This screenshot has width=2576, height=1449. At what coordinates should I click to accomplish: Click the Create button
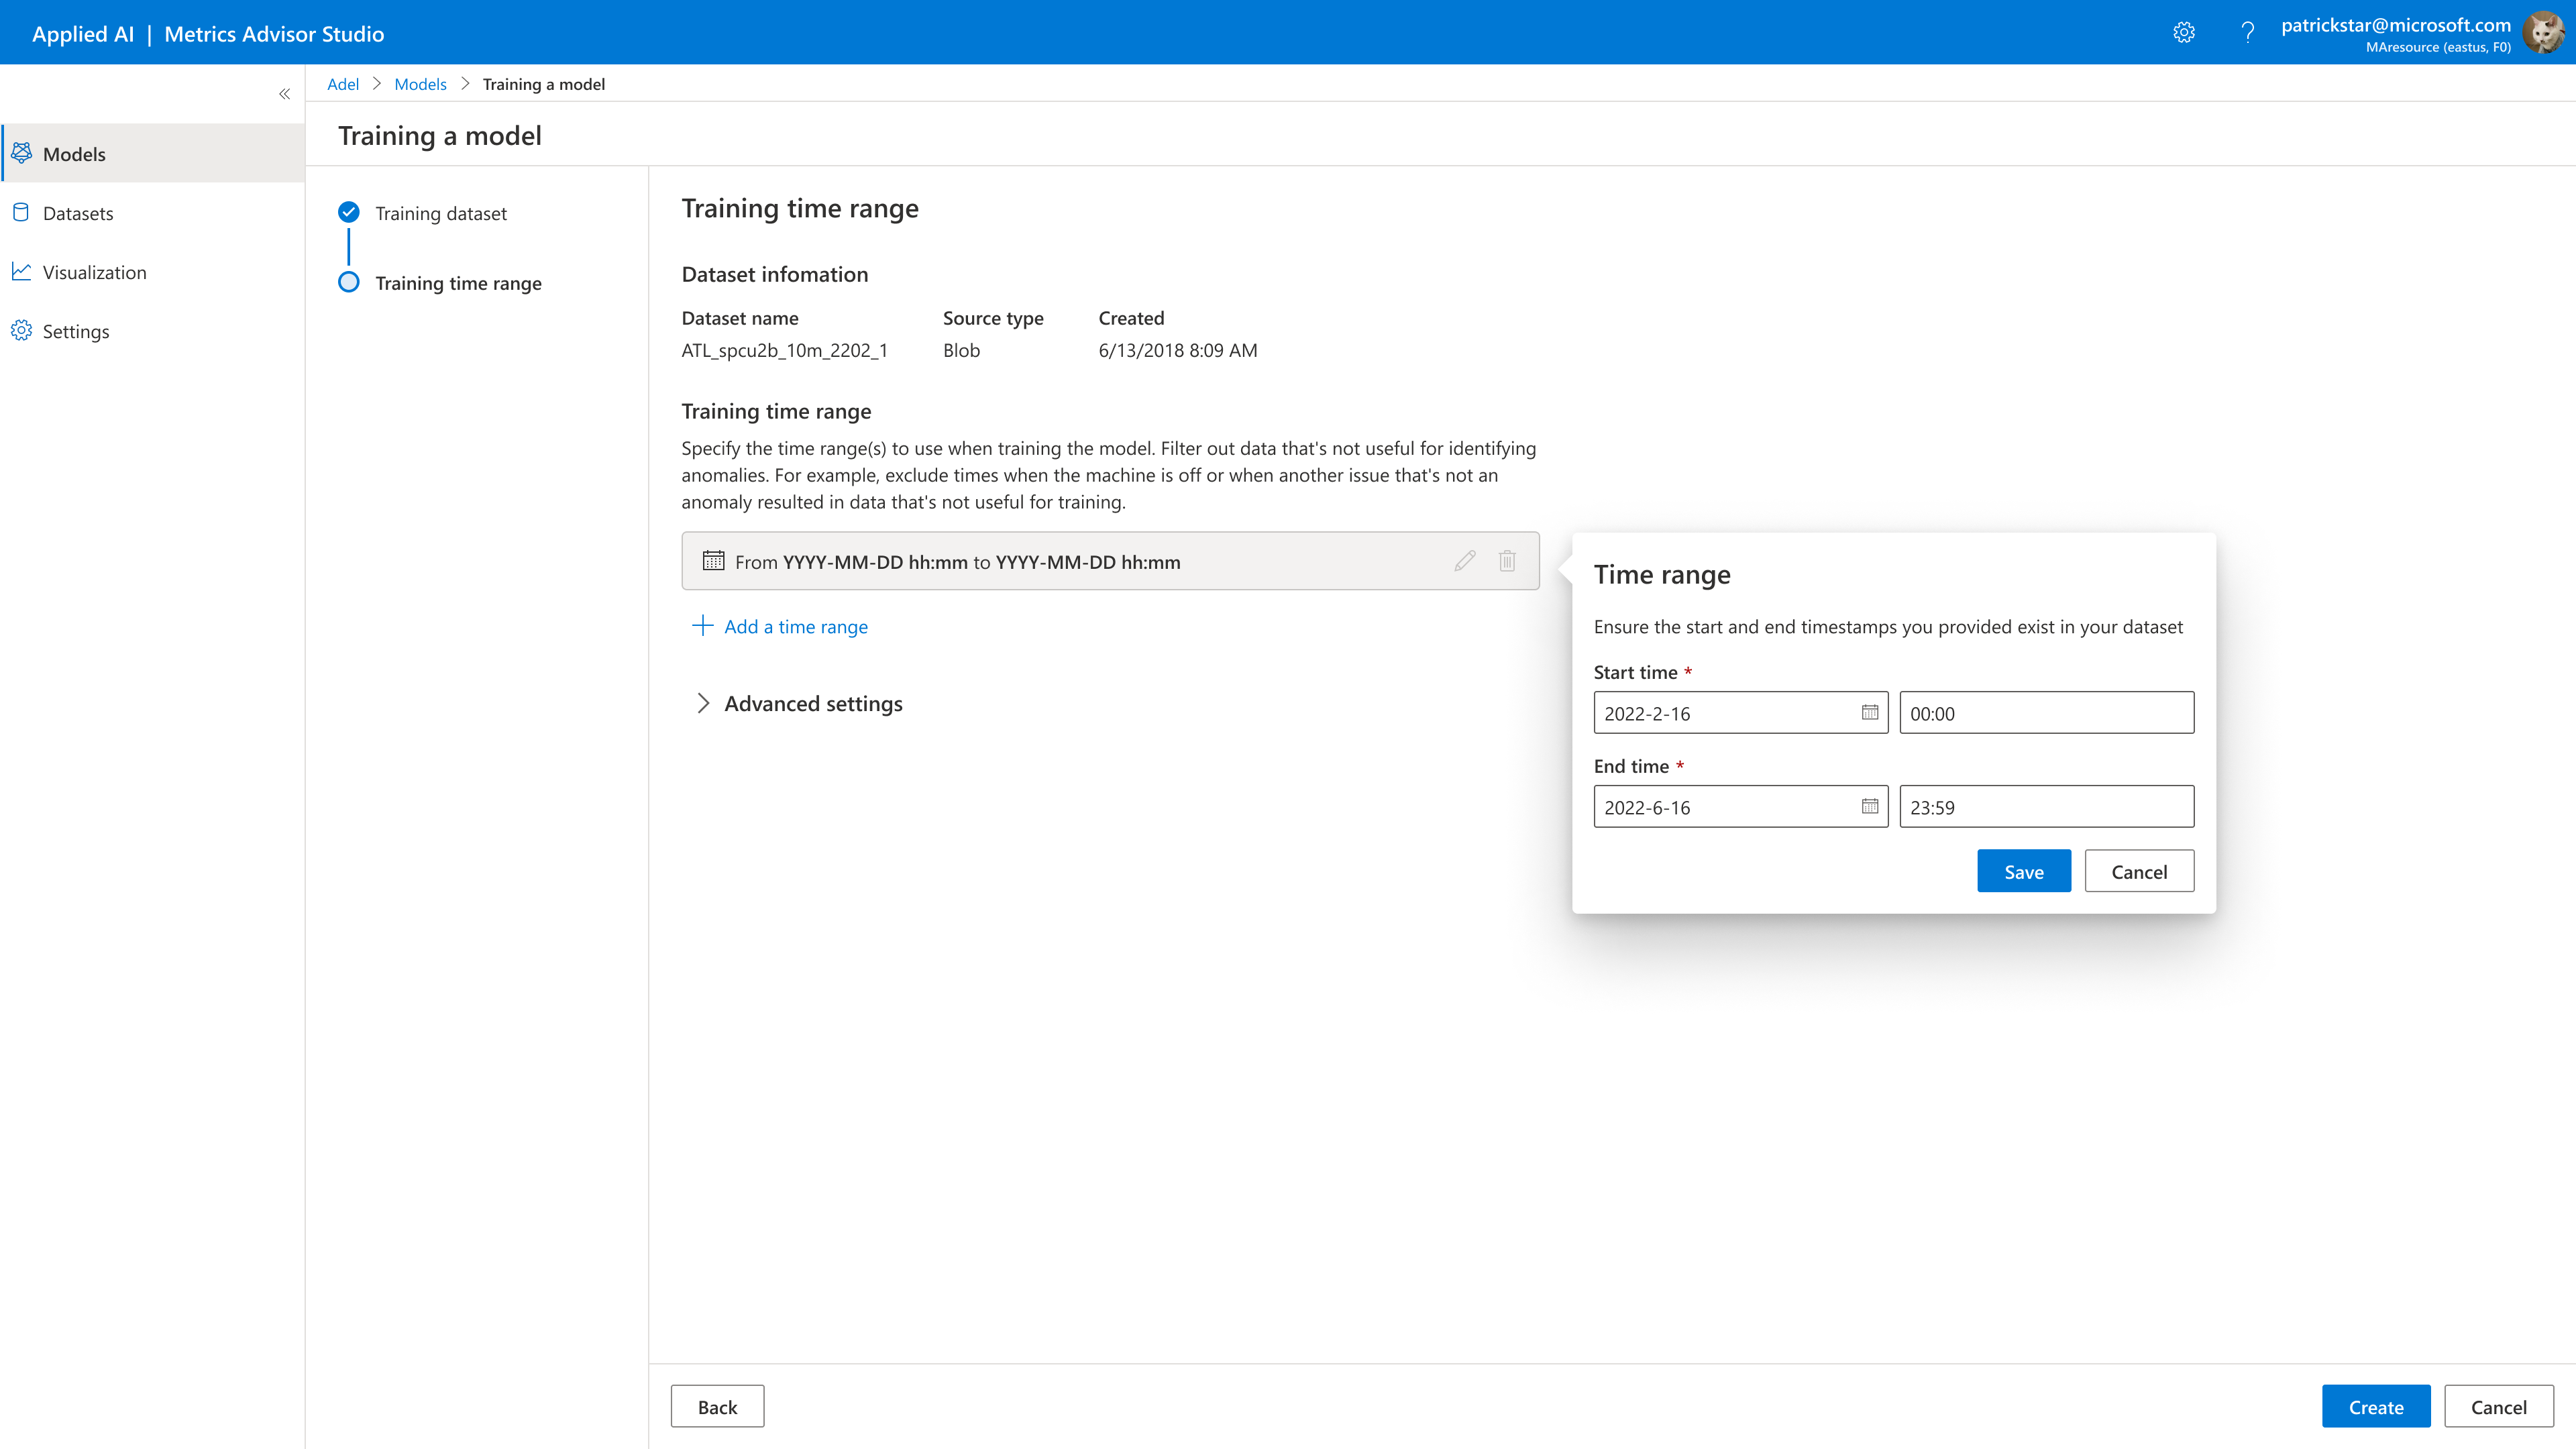[x=2375, y=1407]
